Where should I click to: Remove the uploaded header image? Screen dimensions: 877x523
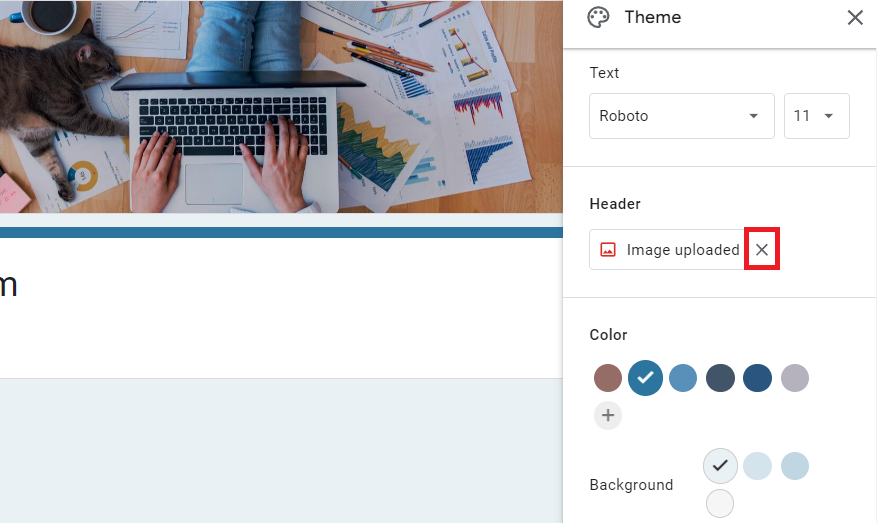(x=761, y=249)
